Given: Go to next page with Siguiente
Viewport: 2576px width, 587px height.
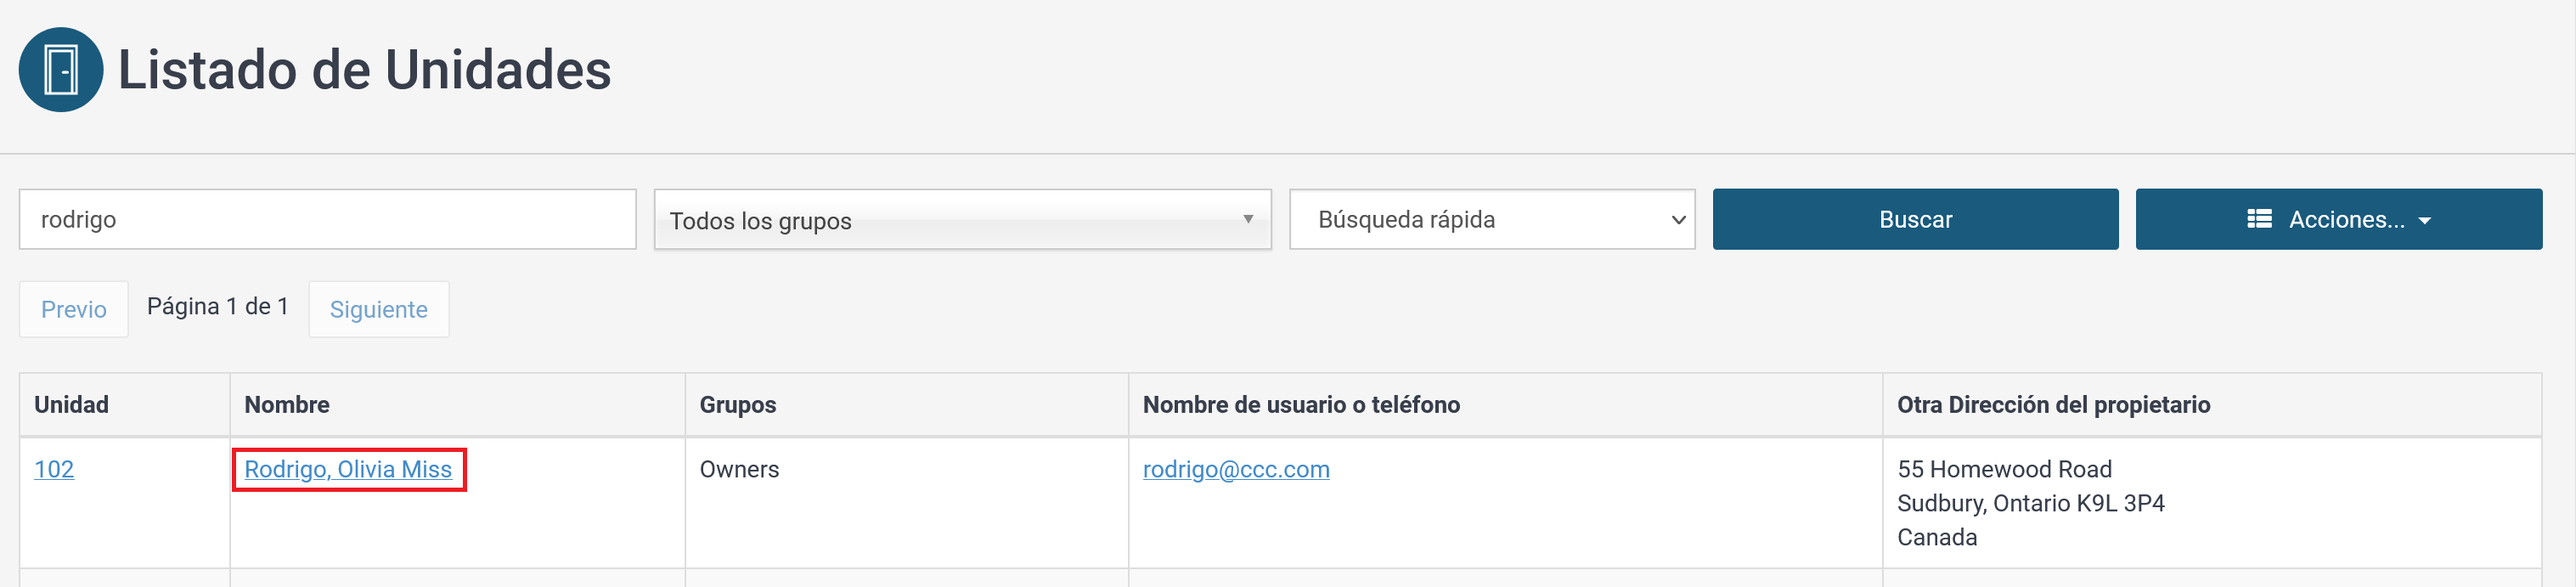Looking at the screenshot, I should point(379,309).
